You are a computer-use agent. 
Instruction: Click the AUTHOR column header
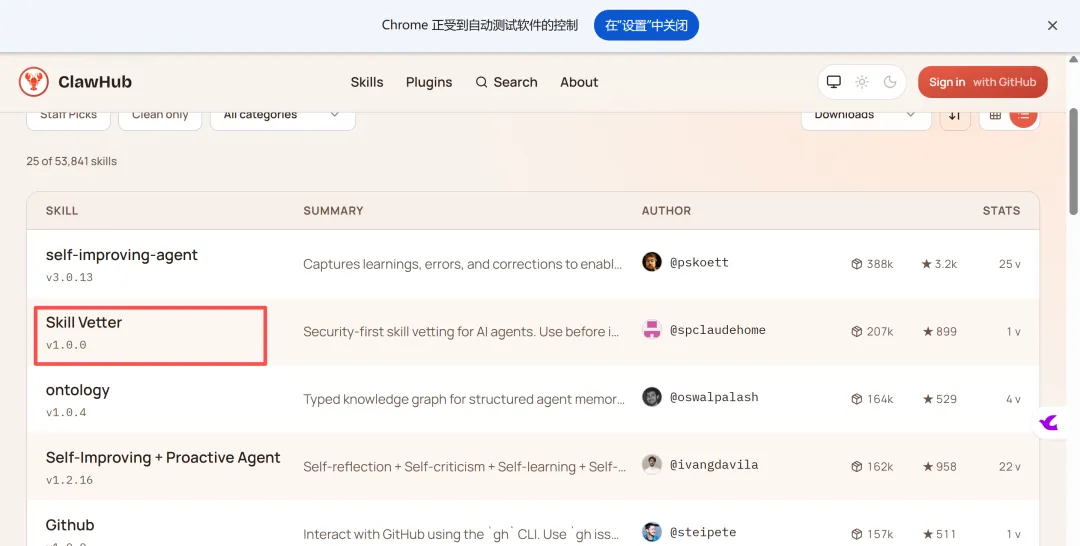pyautogui.click(x=666, y=211)
